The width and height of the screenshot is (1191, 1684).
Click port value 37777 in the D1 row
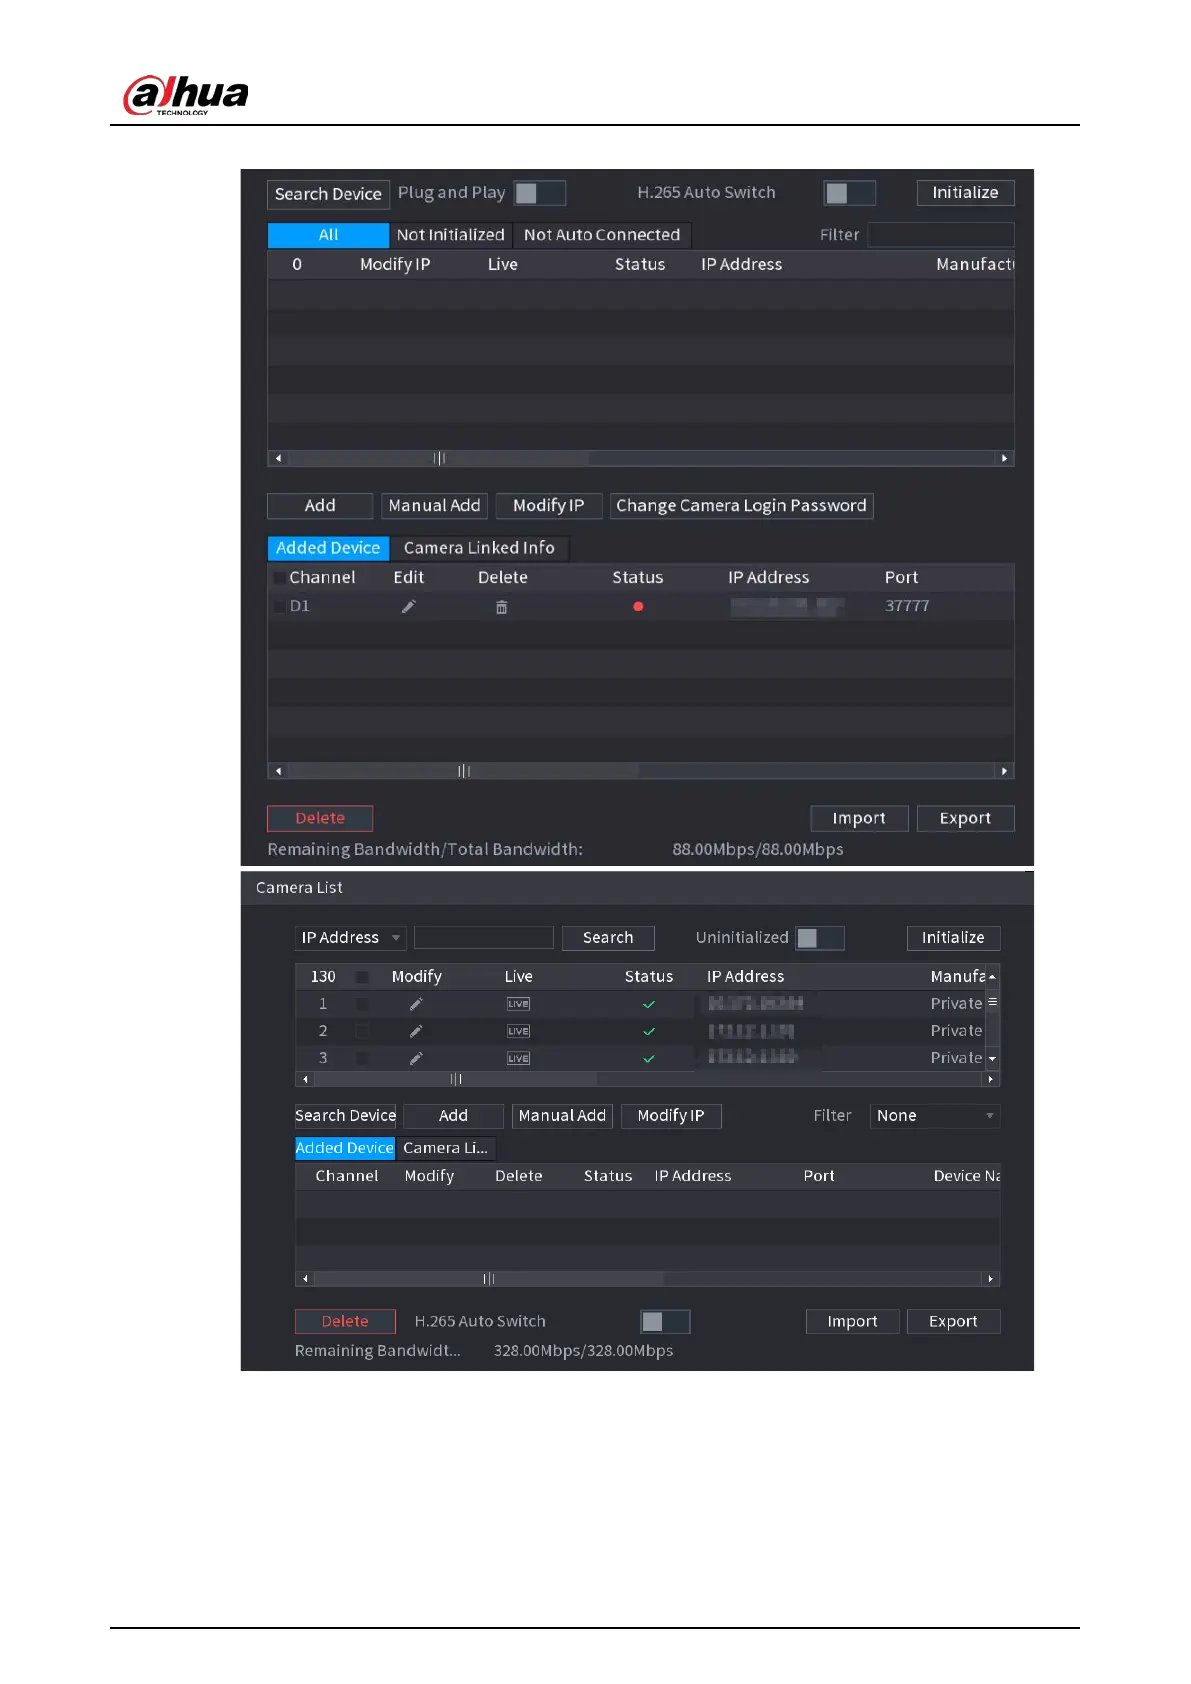[907, 606]
